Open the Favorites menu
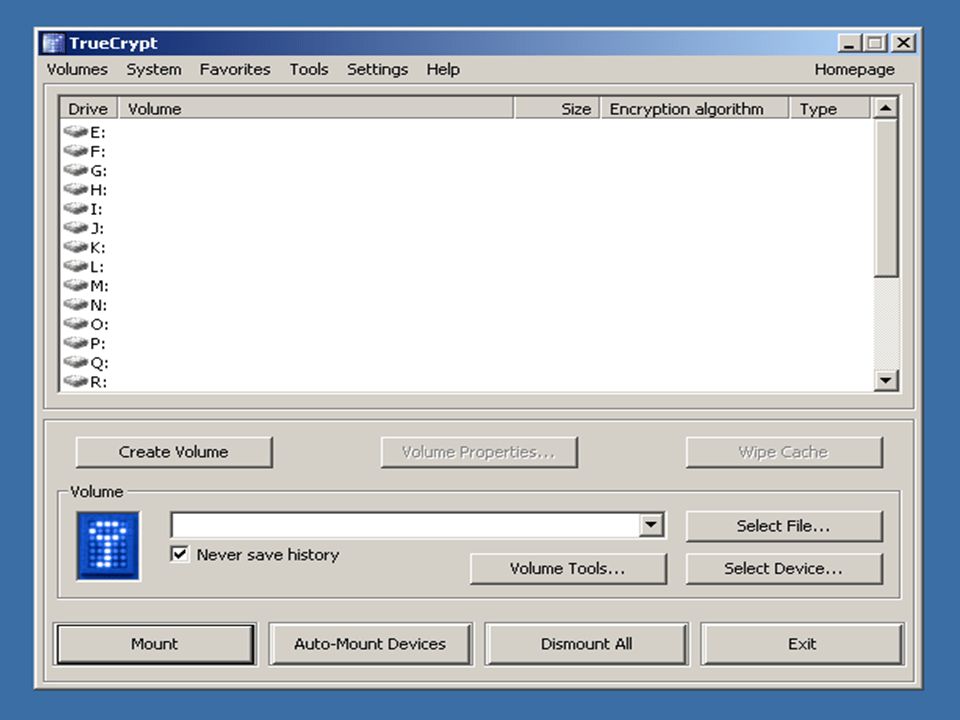 point(235,69)
